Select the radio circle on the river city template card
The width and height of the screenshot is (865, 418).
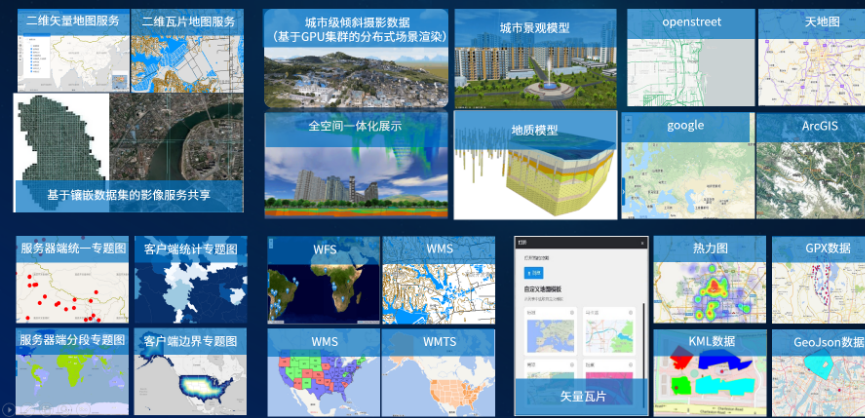coord(631,313)
